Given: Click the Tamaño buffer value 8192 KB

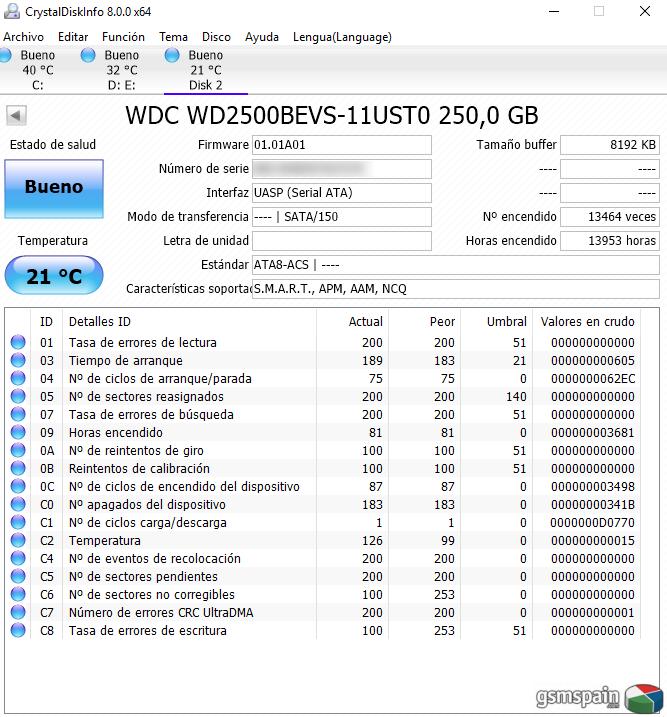Looking at the screenshot, I should 610,145.
